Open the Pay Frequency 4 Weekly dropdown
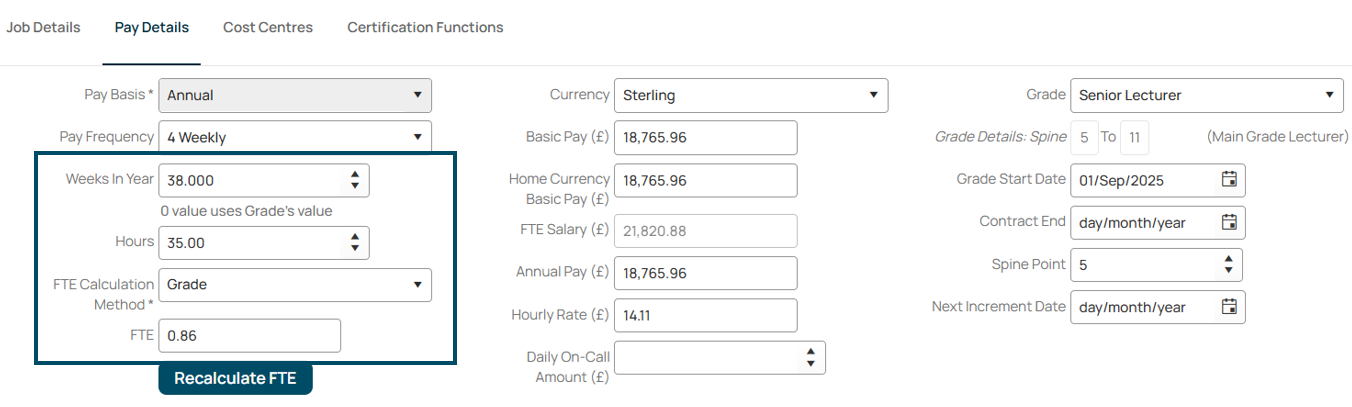The image size is (1352, 407). click(295, 137)
